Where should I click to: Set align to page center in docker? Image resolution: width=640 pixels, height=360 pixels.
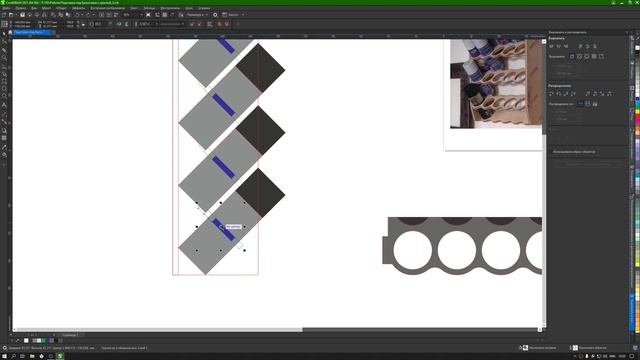pos(587,56)
